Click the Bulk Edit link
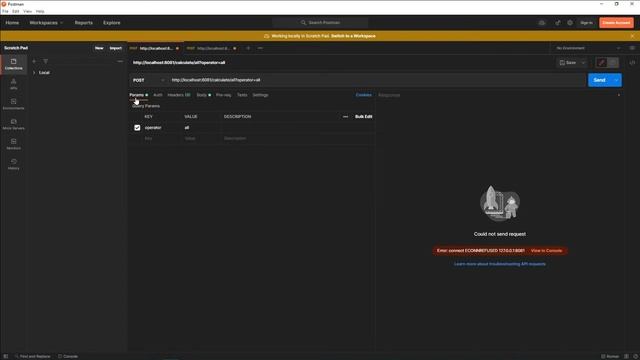 pos(363,117)
